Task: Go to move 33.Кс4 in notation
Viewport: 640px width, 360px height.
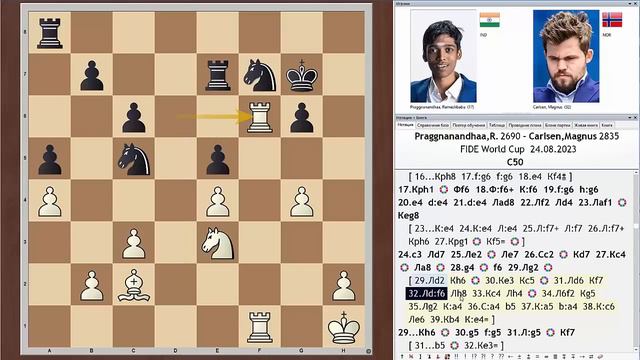Action: tap(487, 293)
